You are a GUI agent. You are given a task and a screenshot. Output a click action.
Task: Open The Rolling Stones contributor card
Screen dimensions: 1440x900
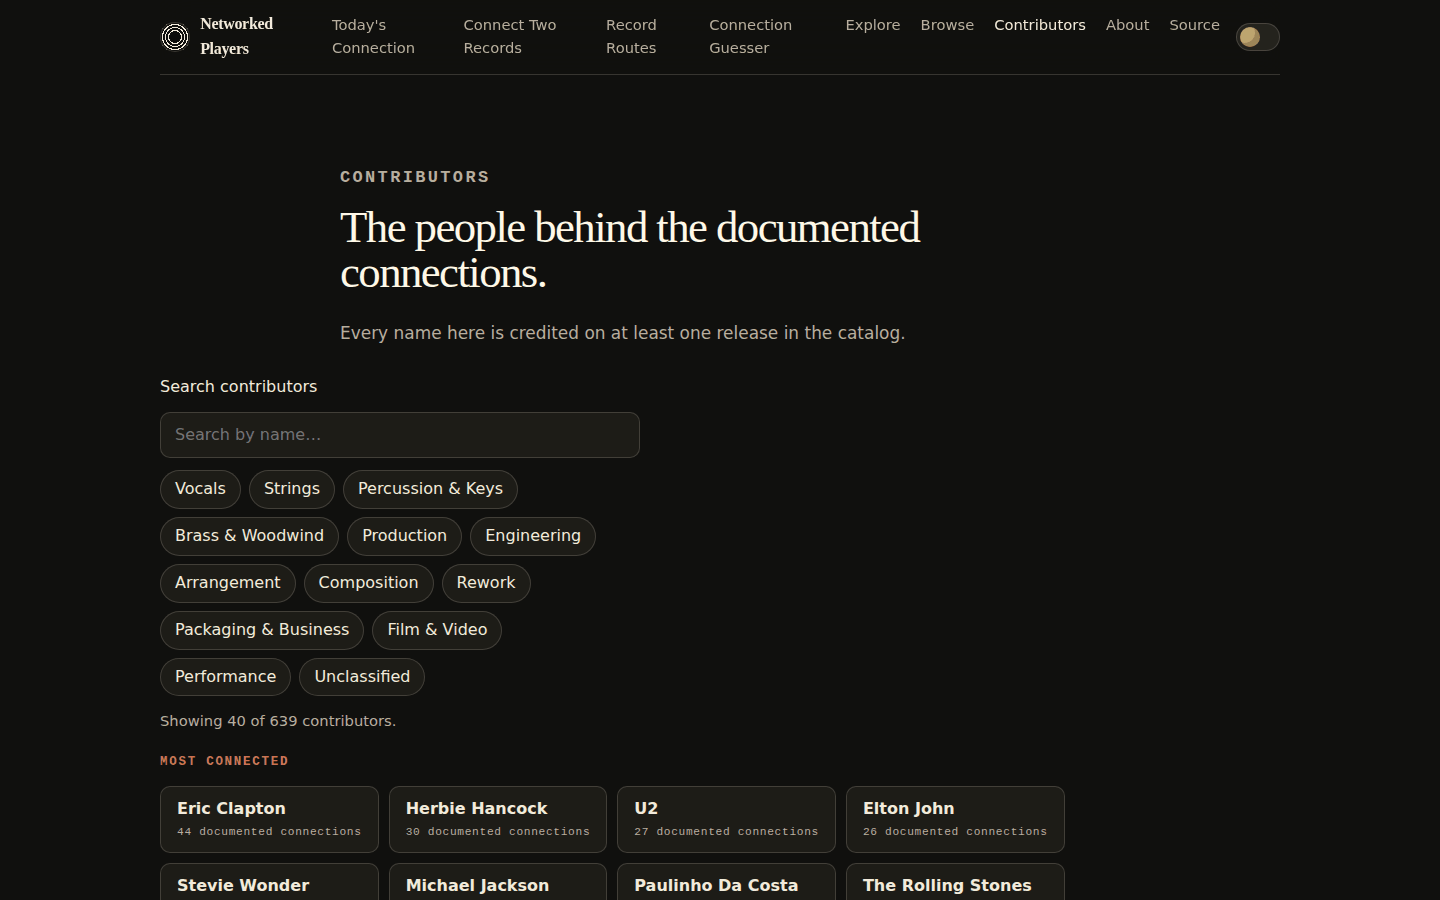click(955, 882)
